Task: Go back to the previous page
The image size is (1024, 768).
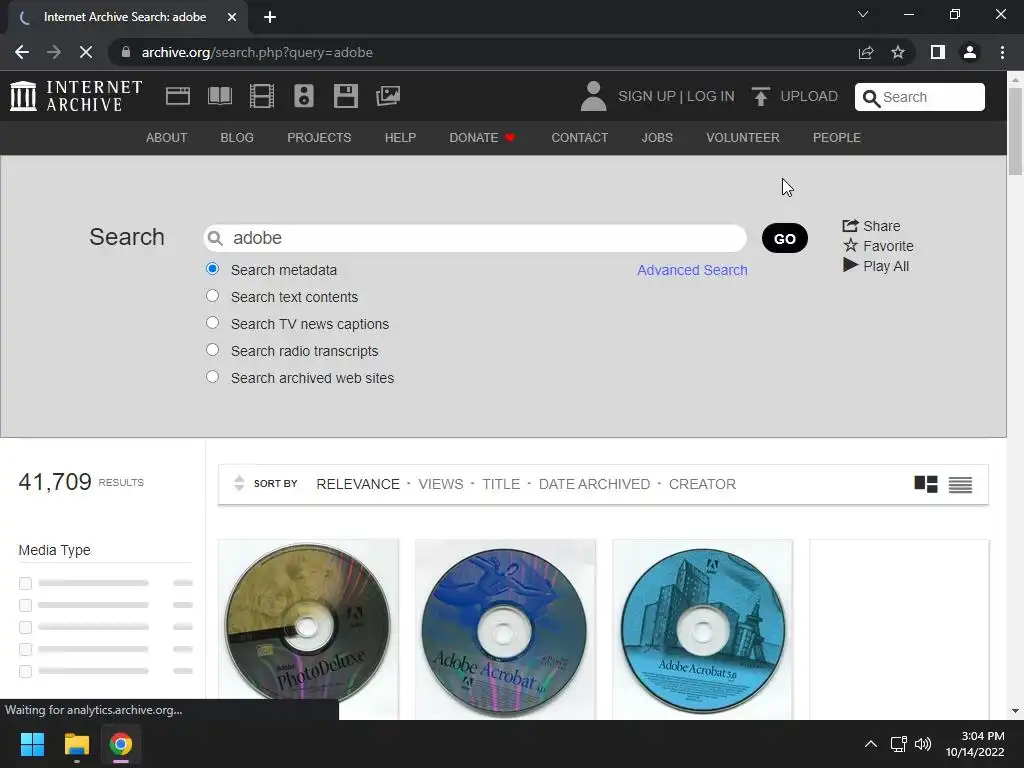Action: (x=22, y=52)
